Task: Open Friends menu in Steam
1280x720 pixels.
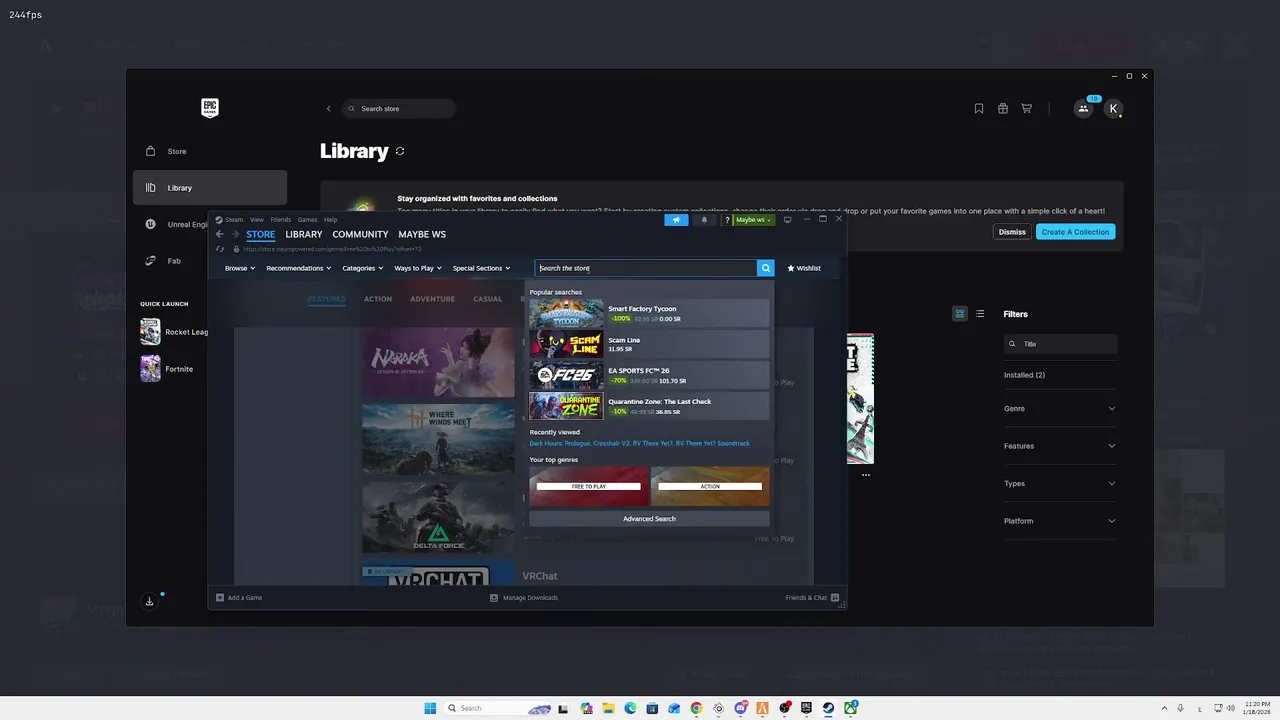Action: pyautogui.click(x=281, y=219)
